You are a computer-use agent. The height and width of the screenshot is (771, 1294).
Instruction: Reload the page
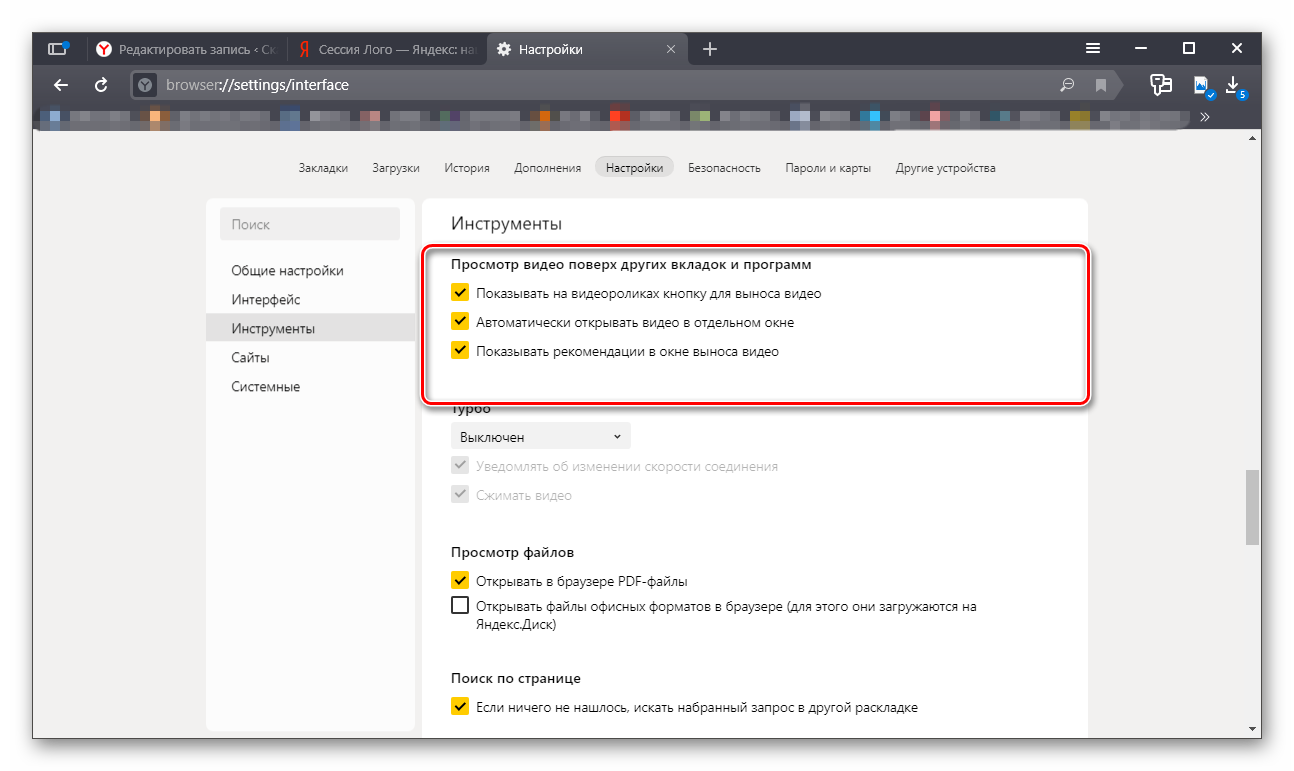pos(101,85)
